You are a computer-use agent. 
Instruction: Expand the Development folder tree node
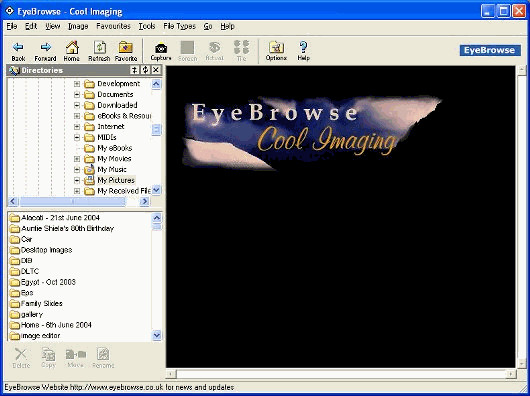(77, 84)
